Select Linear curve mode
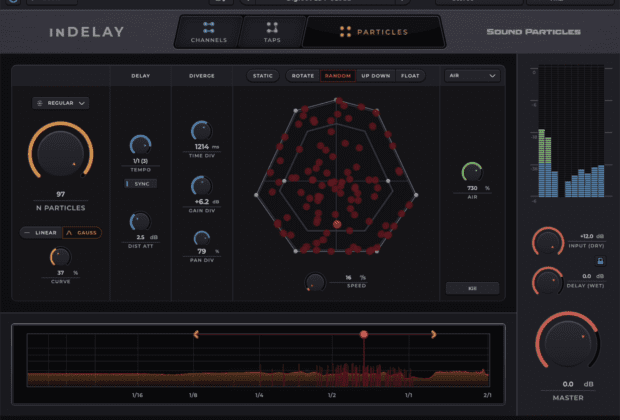The height and width of the screenshot is (420, 620). tap(42, 233)
